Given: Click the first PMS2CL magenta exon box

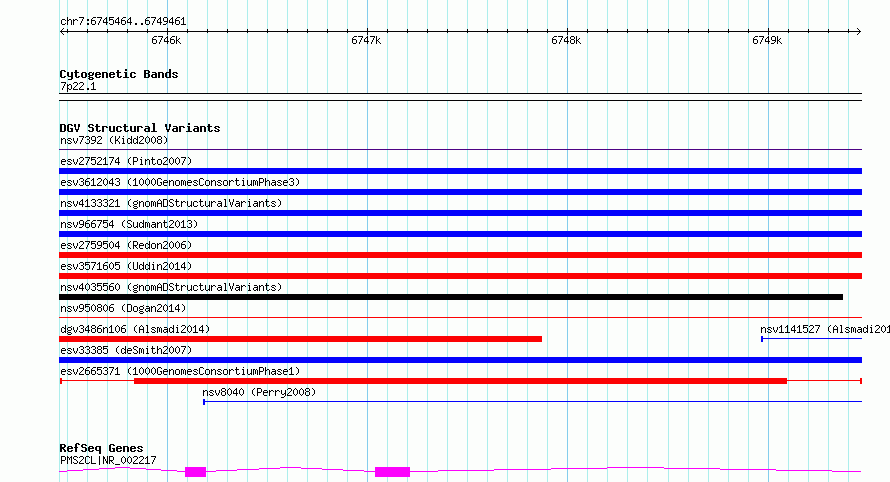Looking at the screenshot, I should click(x=195, y=472).
